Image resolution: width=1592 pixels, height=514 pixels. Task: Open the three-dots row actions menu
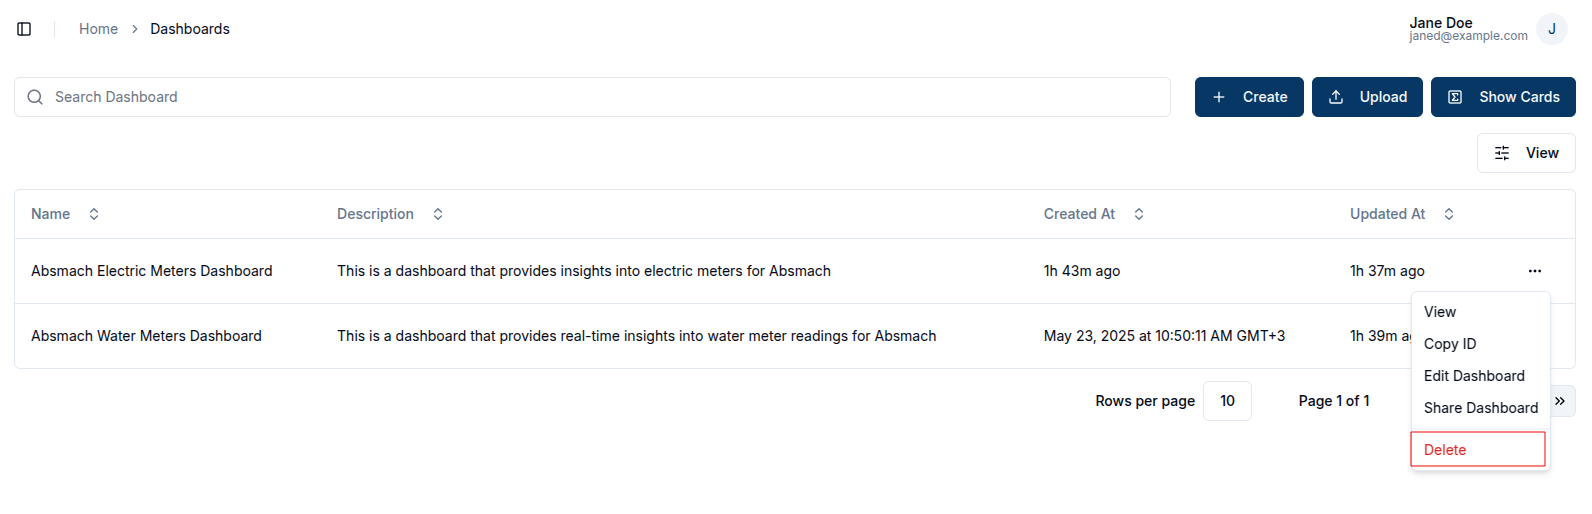point(1534,271)
